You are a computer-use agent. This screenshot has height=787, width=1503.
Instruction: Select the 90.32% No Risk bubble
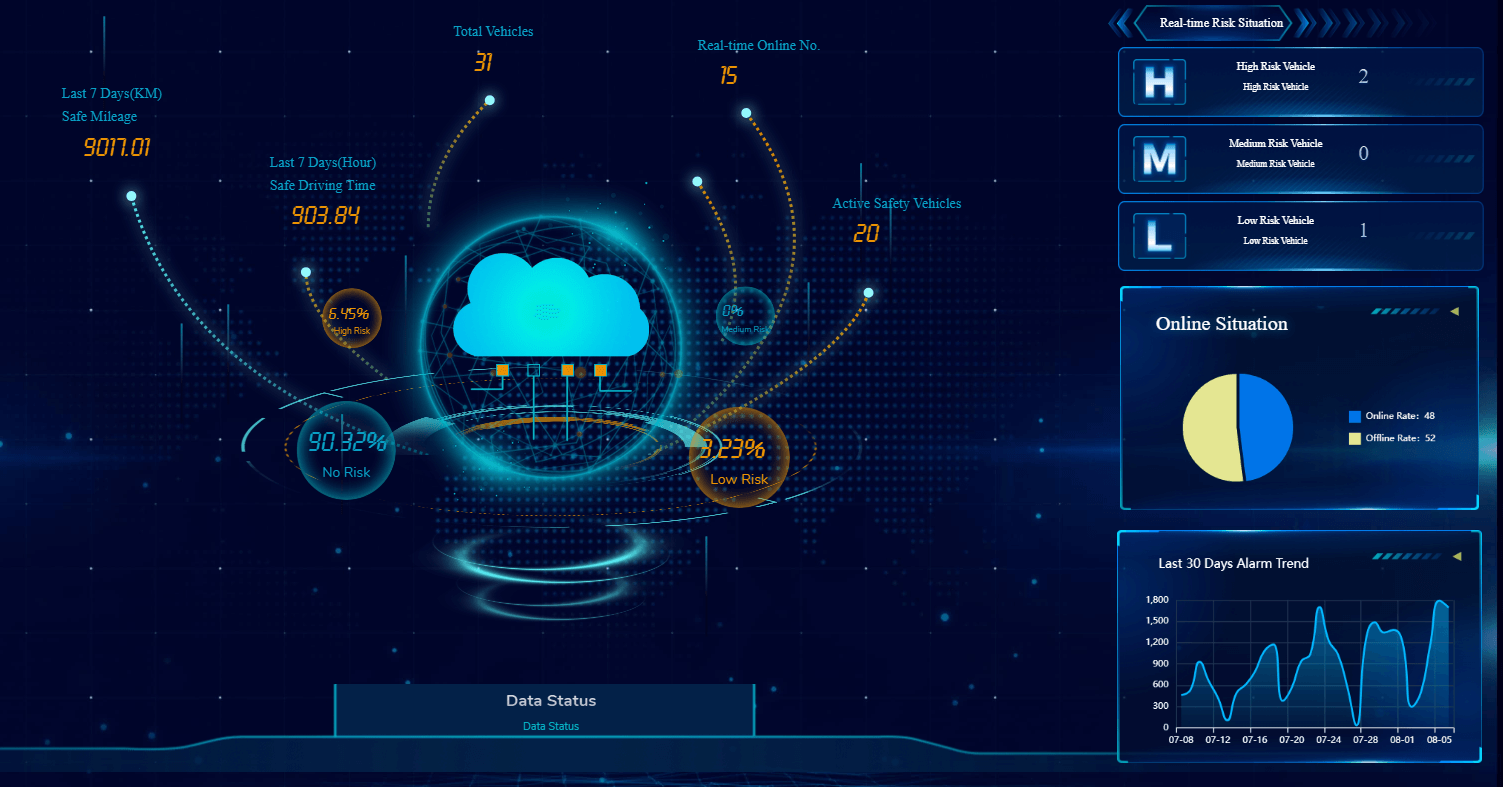(x=346, y=450)
